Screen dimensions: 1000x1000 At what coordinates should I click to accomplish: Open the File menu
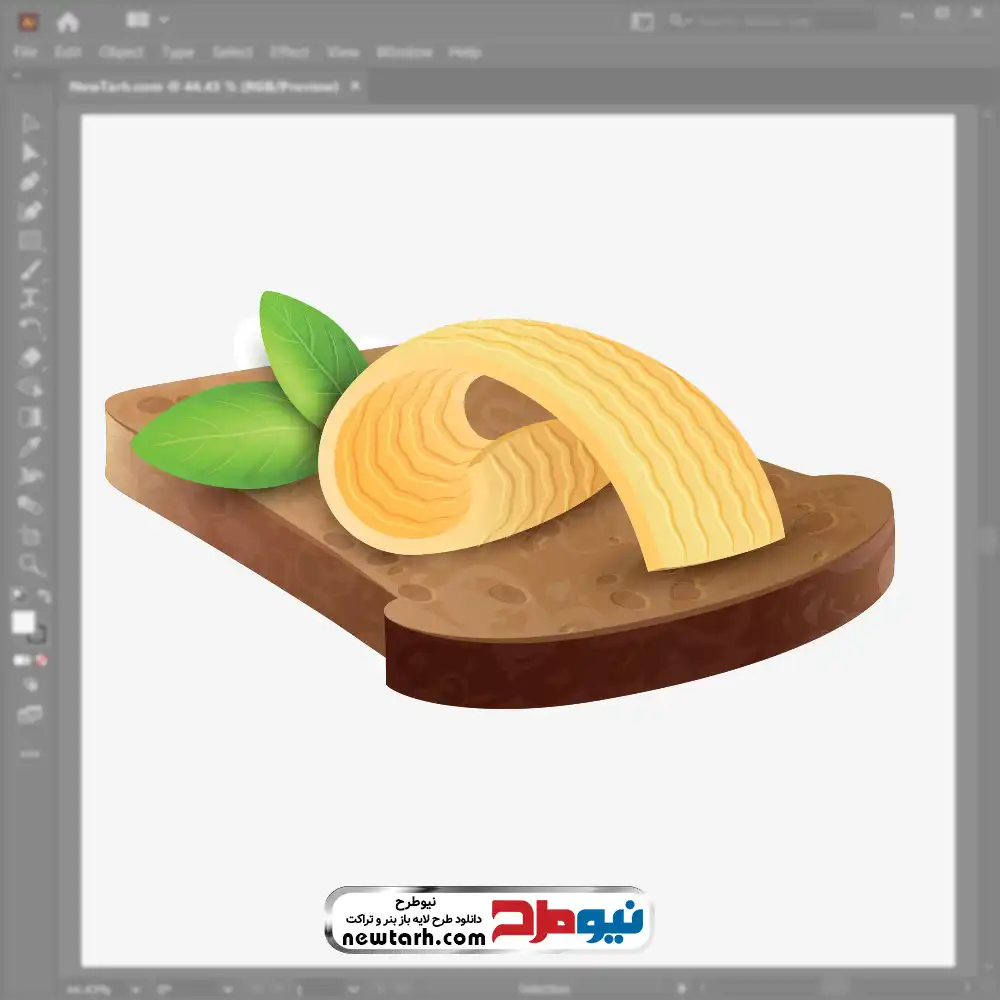25,52
